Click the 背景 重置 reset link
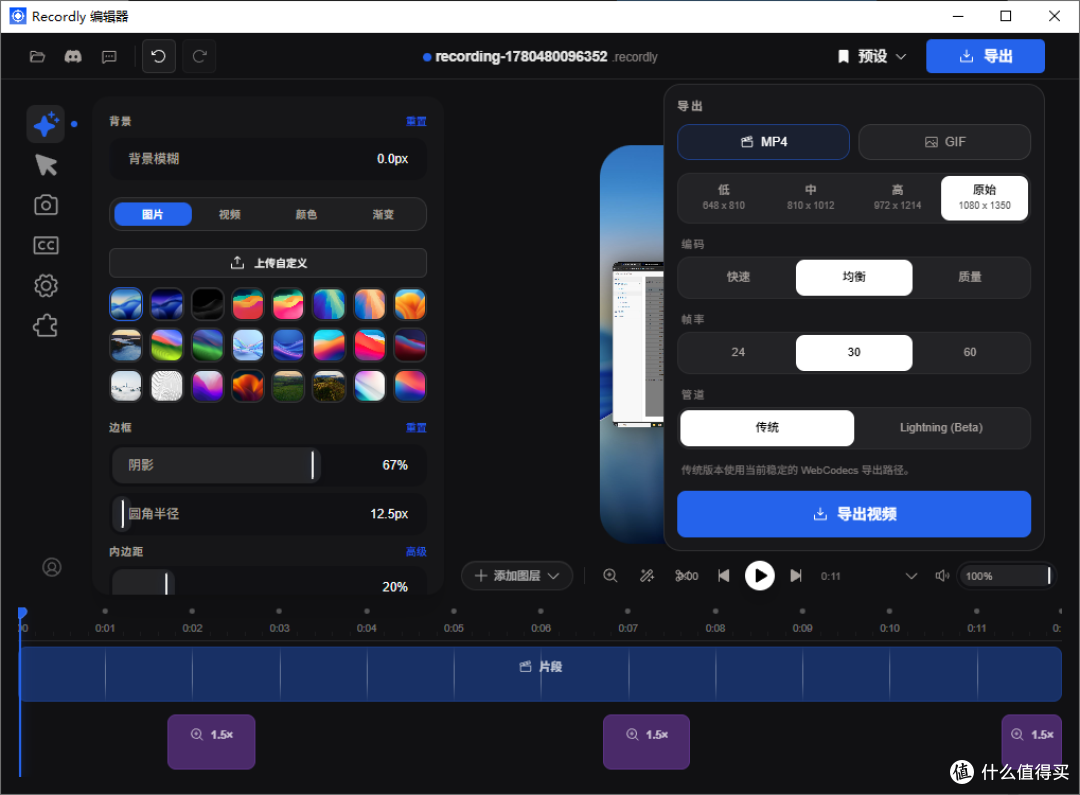The image size is (1080, 795). [416, 121]
